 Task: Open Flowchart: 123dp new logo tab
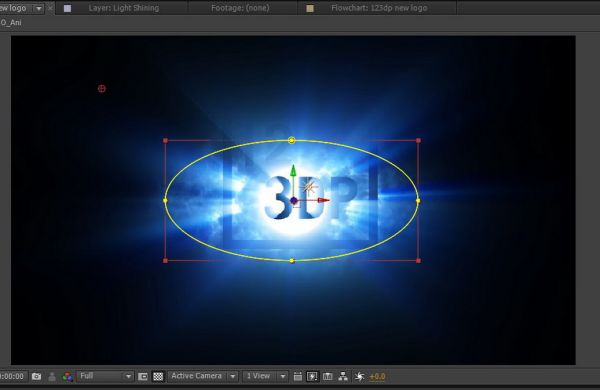point(379,8)
